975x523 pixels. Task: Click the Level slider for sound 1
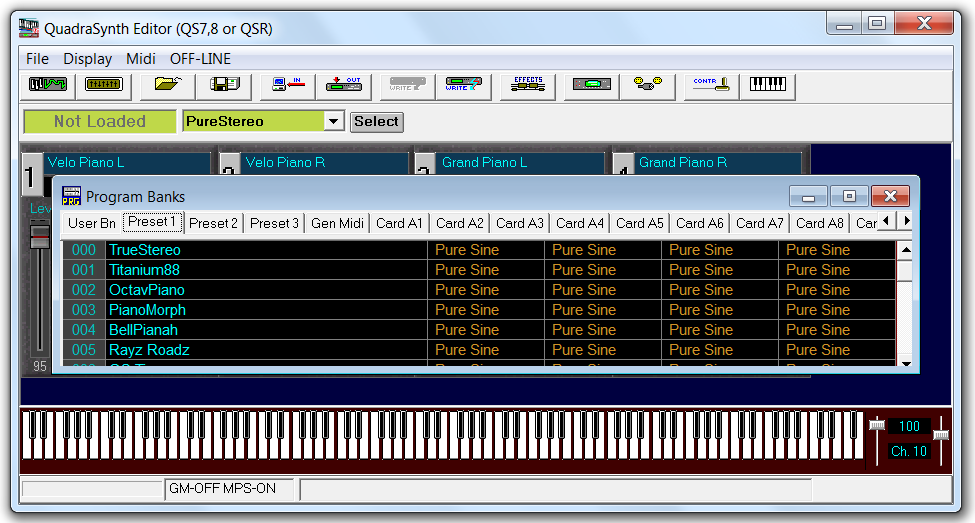pos(40,237)
